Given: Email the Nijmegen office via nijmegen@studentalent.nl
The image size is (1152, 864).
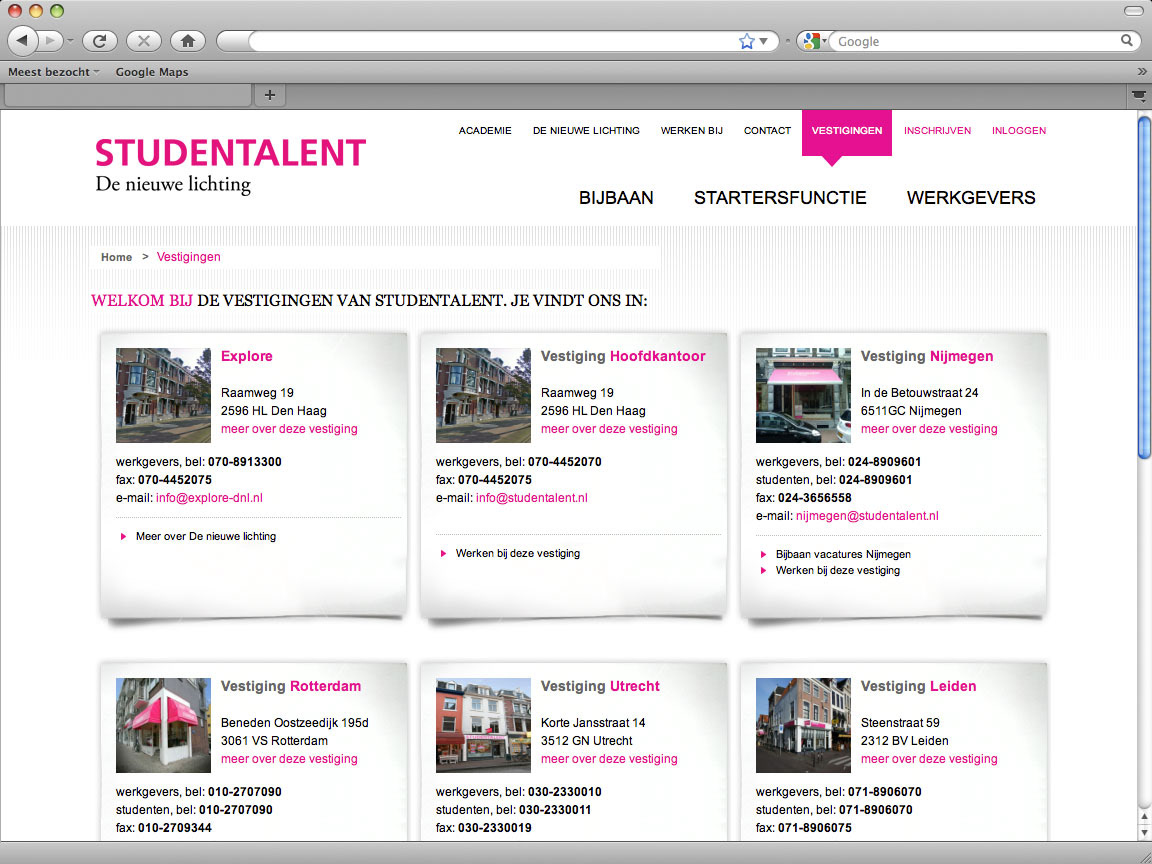Looking at the screenshot, I should point(866,515).
